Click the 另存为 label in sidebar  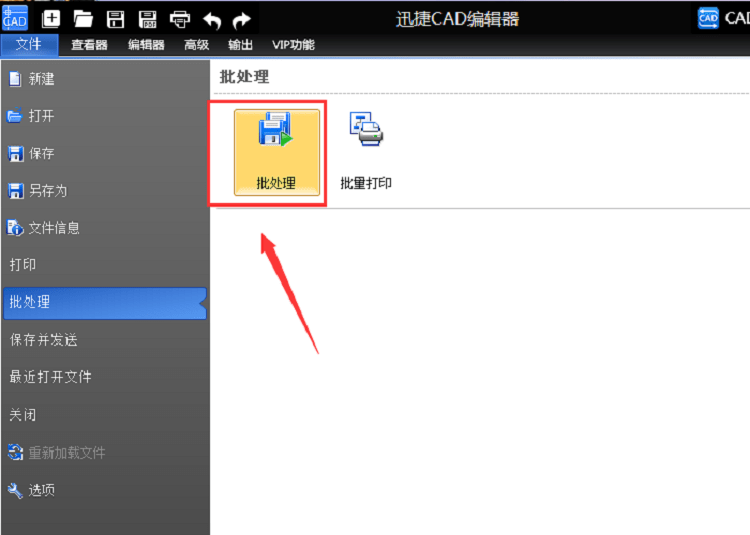48,191
